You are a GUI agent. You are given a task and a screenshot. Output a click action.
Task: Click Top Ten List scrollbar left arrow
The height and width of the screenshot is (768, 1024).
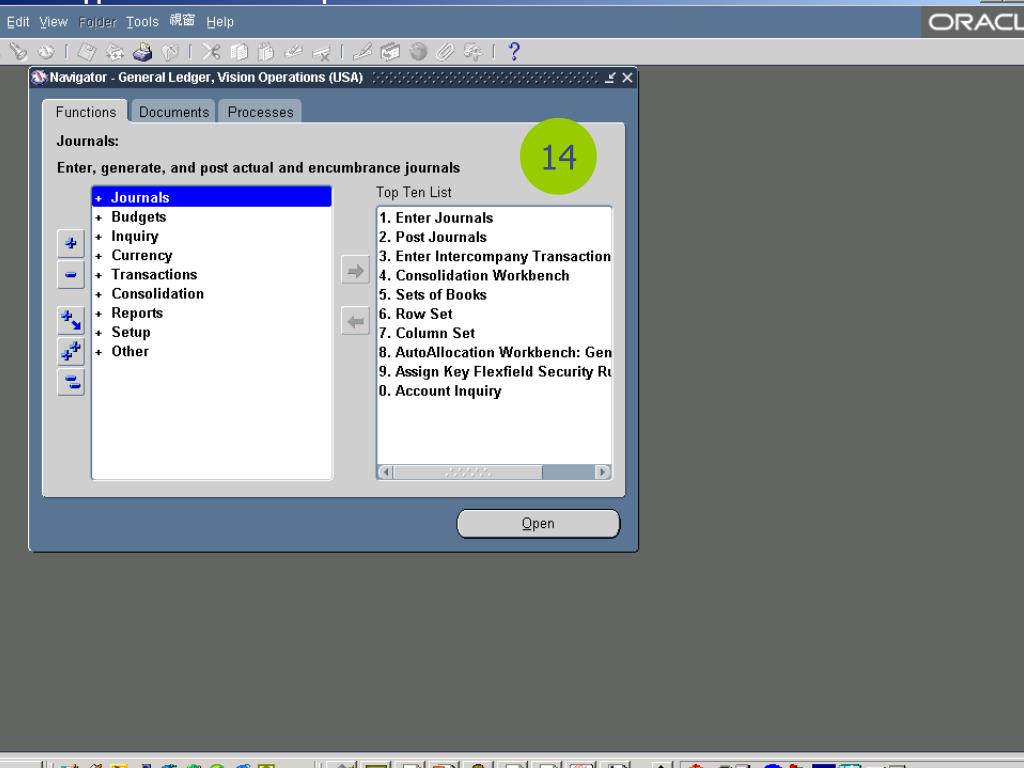click(x=385, y=472)
